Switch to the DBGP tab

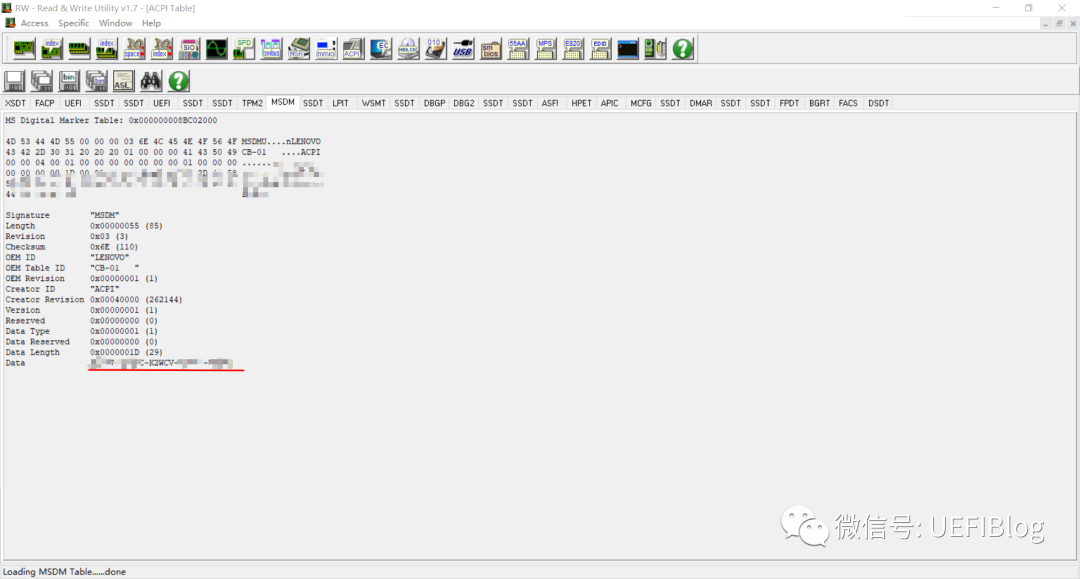[434, 103]
